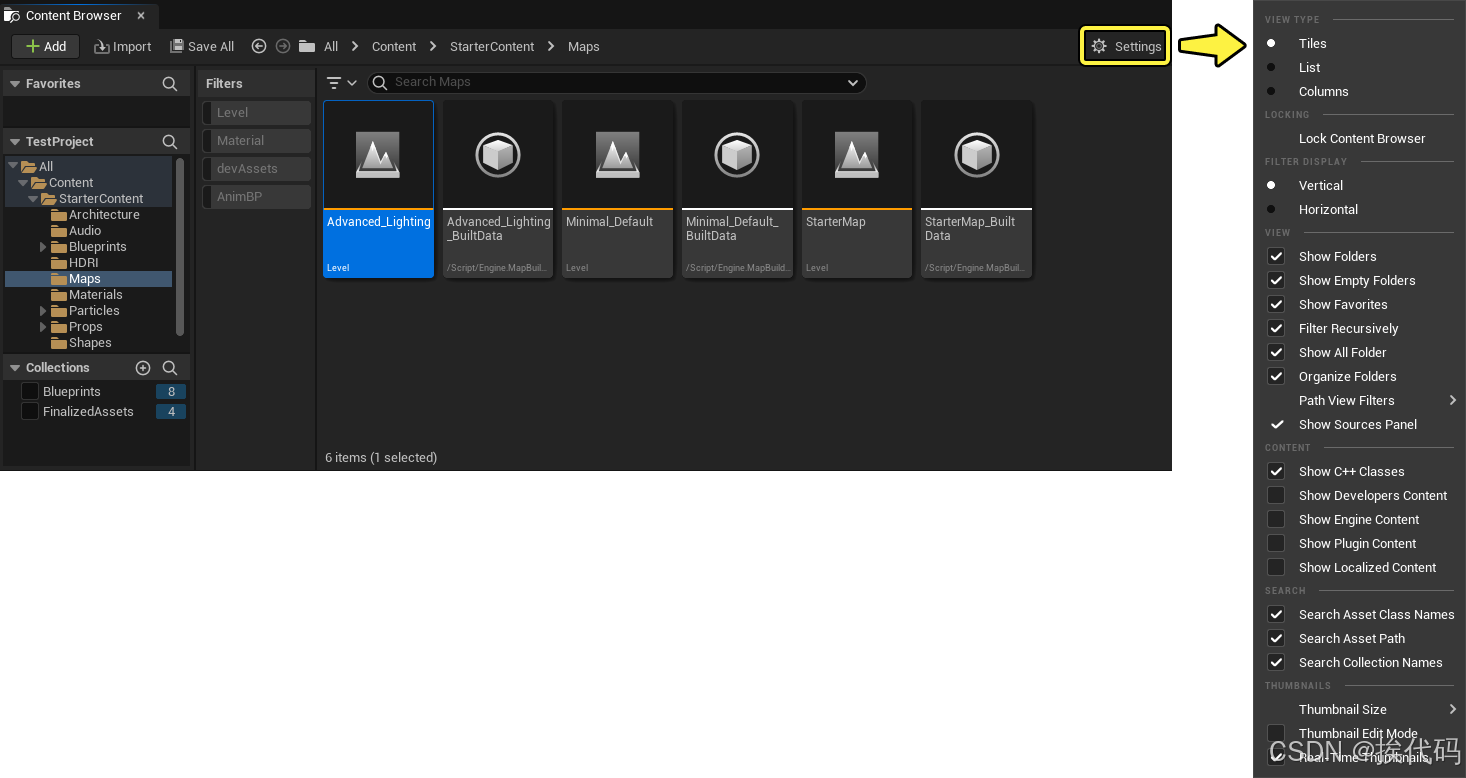Click the devAssets filter
The width and height of the screenshot is (1466, 778).
pos(257,169)
